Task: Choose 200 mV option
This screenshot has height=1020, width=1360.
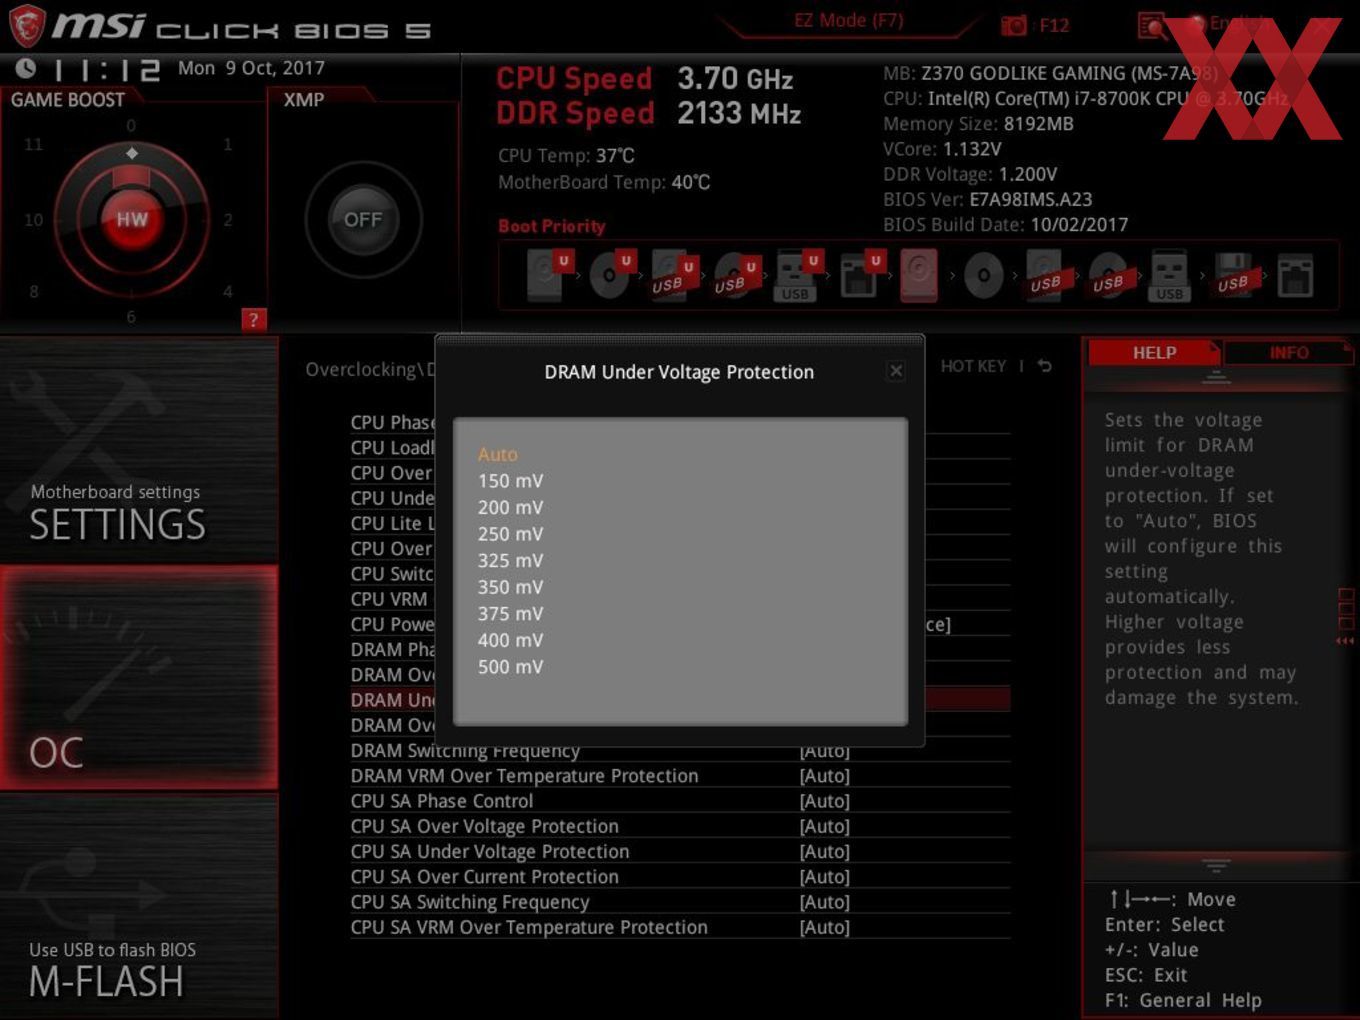Action: click(510, 507)
